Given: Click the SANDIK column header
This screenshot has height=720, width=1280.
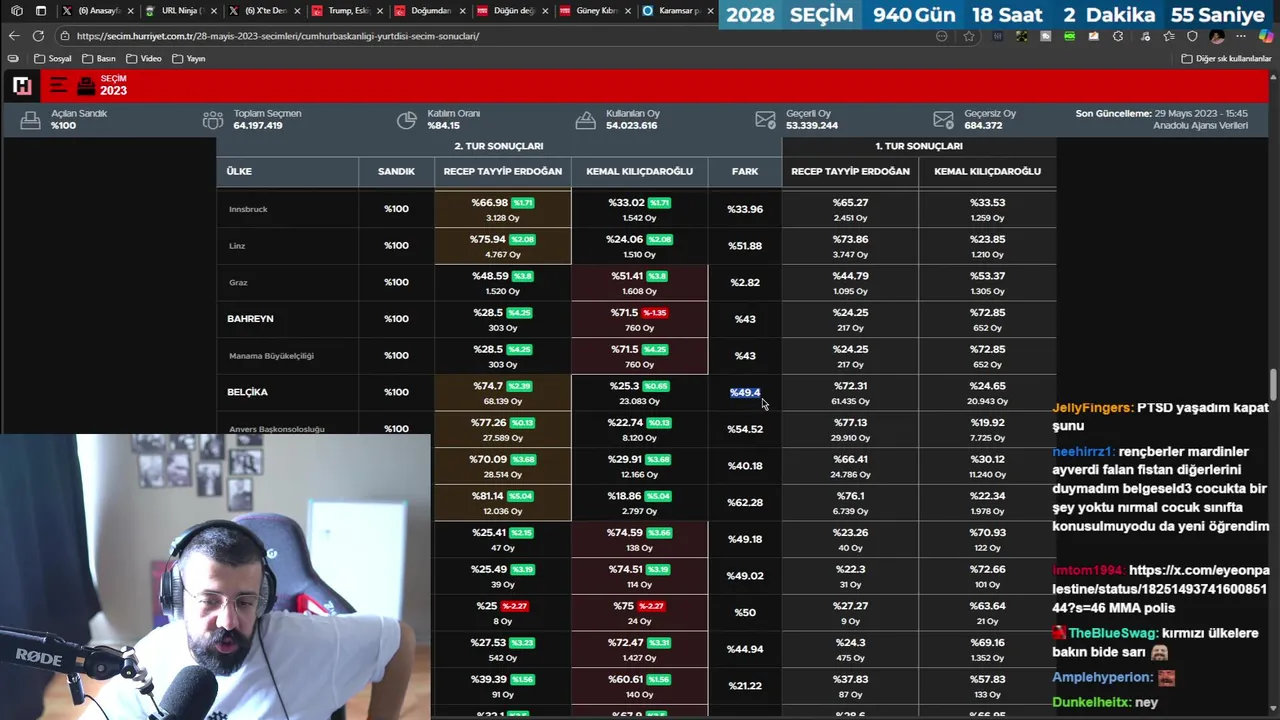Looking at the screenshot, I should click(x=396, y=171).
